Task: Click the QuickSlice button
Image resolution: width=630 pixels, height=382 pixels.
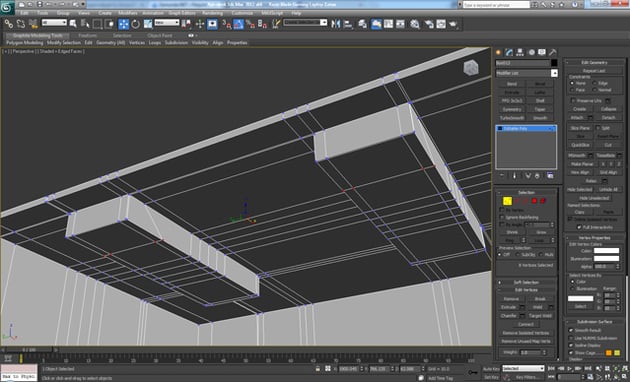Action: click(x=580, y=145)
